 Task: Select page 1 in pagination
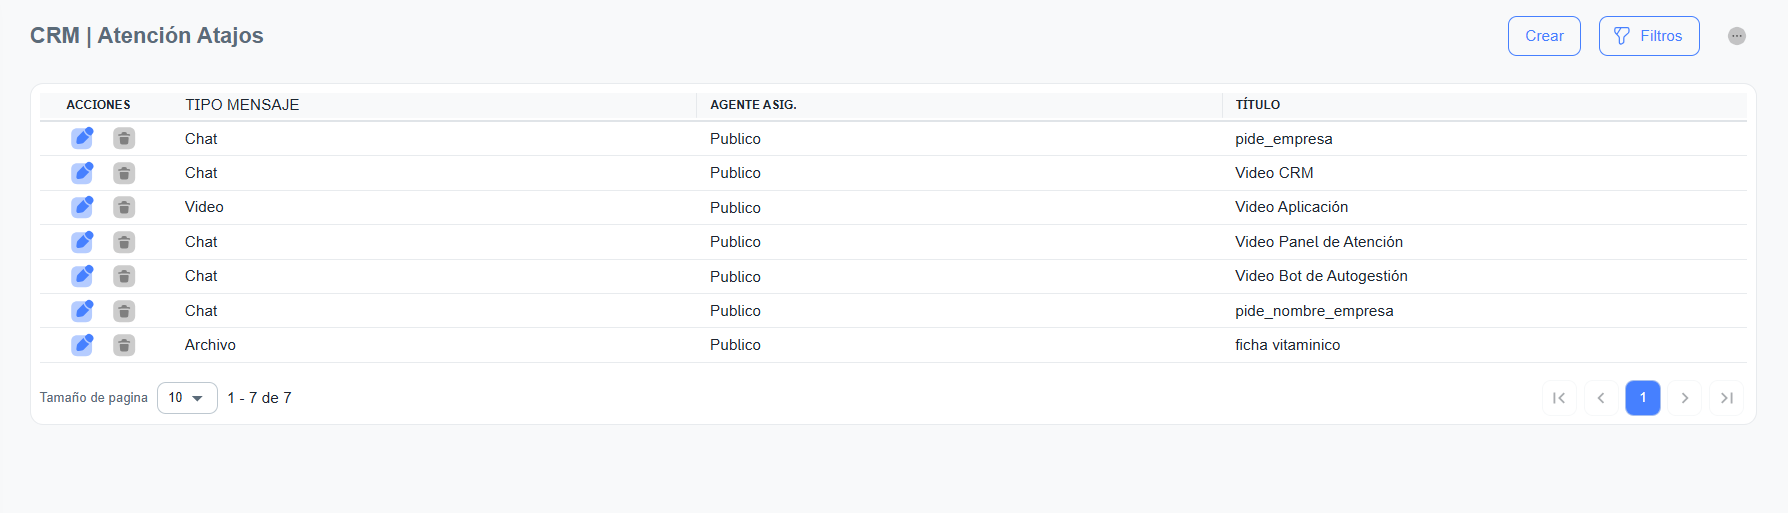point(1643,398)
